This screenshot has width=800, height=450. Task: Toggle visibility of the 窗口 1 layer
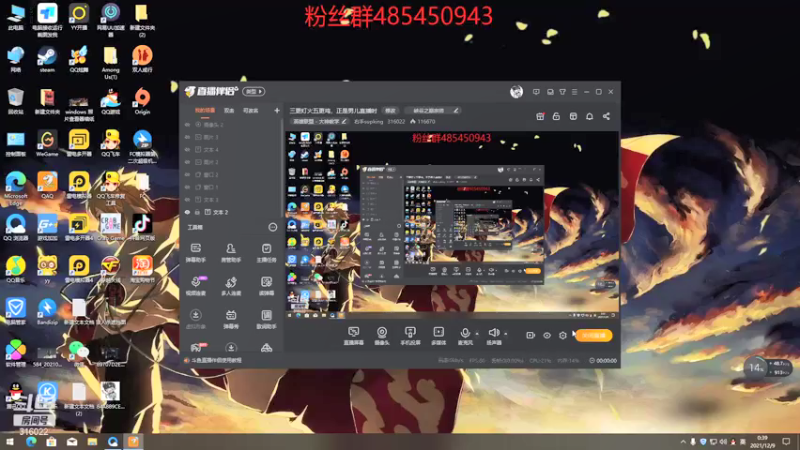click(187, 187)
